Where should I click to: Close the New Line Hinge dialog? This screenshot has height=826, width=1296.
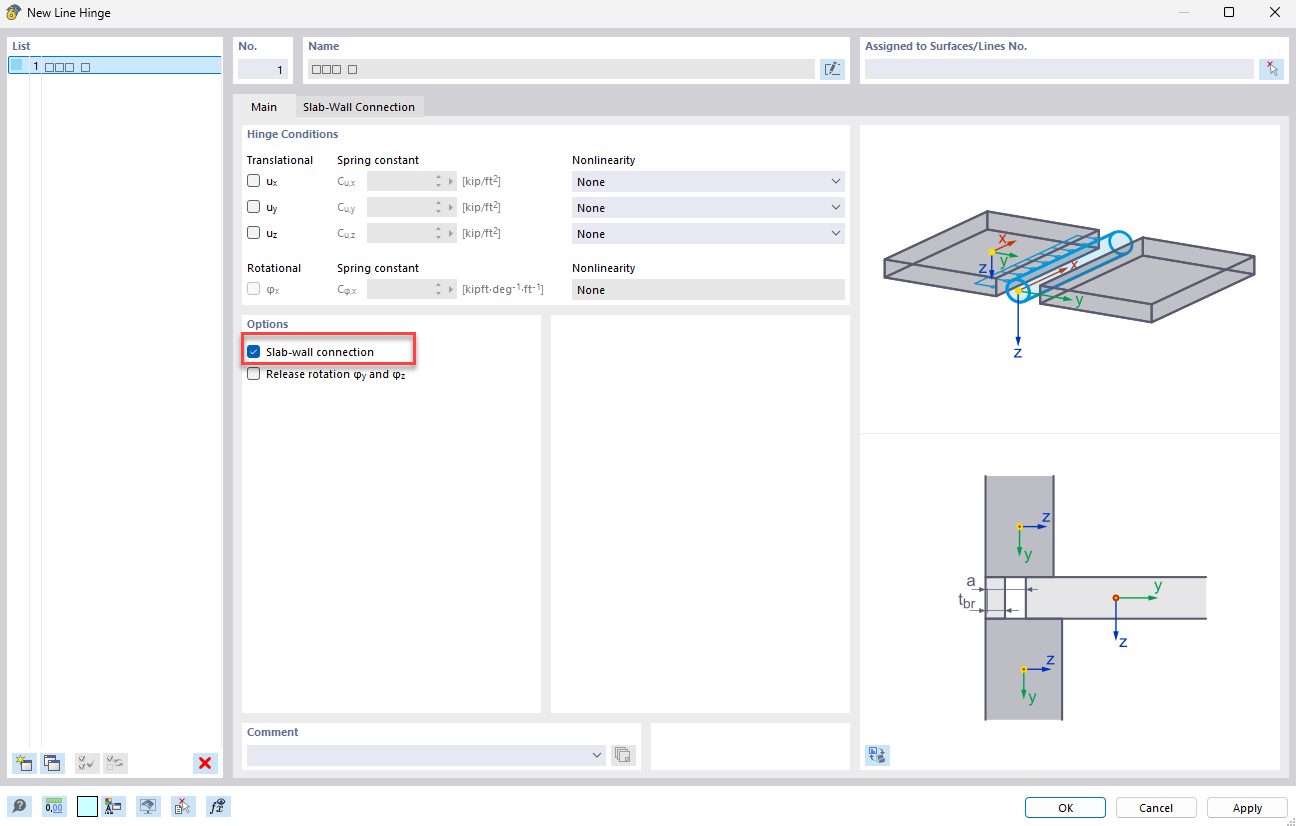[1274, 12]
